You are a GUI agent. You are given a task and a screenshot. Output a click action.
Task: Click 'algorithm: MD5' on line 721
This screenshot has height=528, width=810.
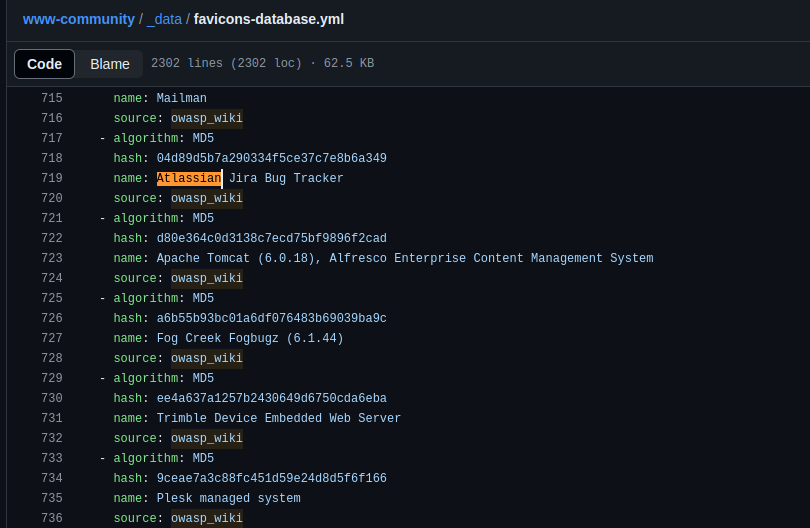(x=164, y=218)
